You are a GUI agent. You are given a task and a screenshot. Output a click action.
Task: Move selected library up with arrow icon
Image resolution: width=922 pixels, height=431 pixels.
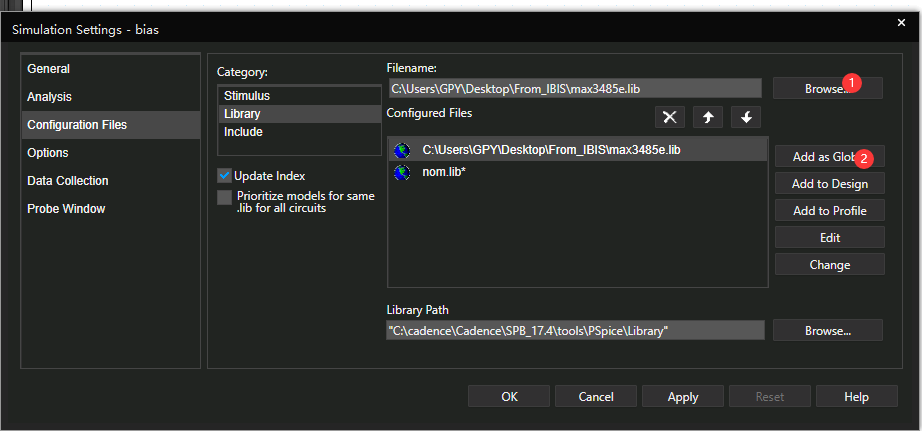pyautogui.click(x=708, y=118)
